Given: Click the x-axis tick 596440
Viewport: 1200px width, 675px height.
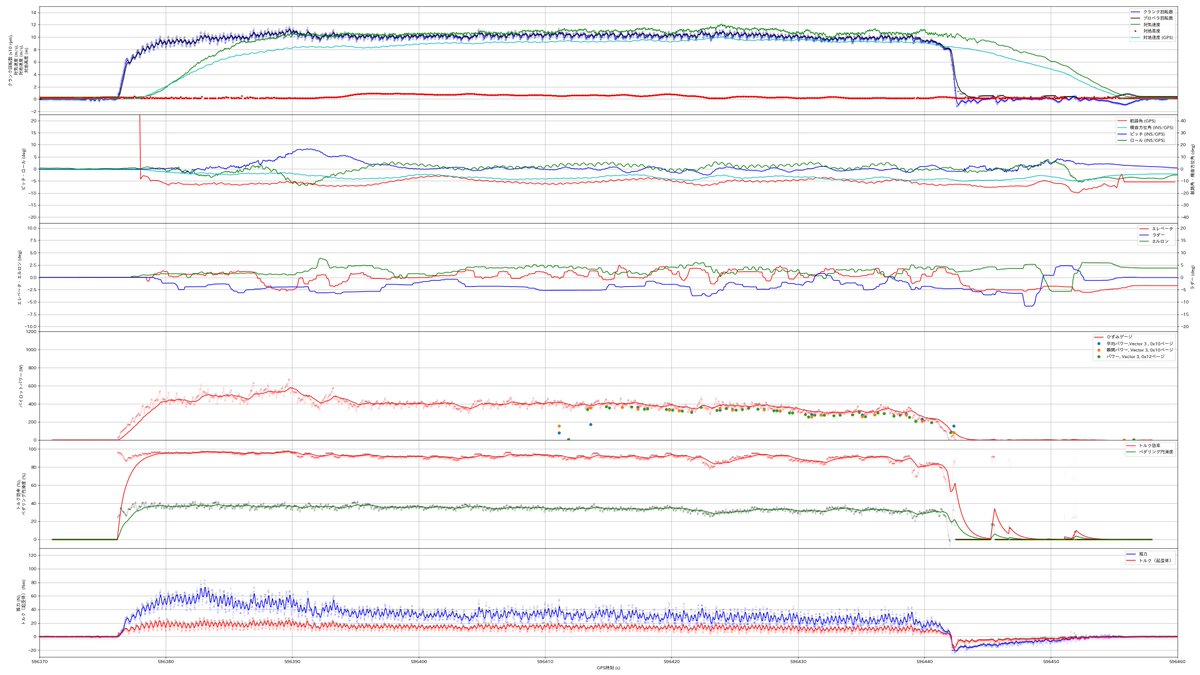Looking at the screenshot, I should [x=924, y=660].
